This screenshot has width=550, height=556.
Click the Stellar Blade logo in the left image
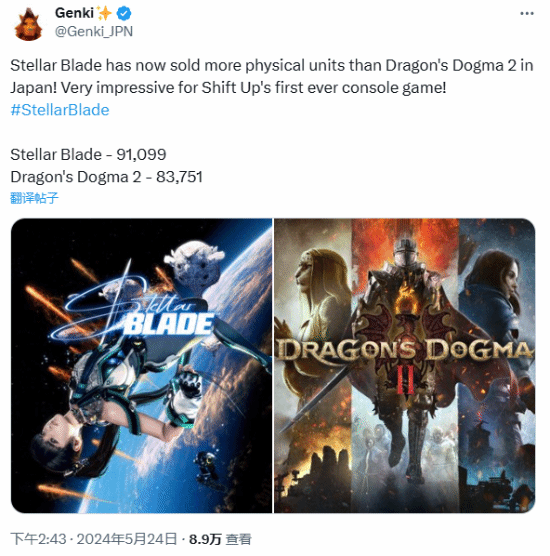click(x=135, y=310)
